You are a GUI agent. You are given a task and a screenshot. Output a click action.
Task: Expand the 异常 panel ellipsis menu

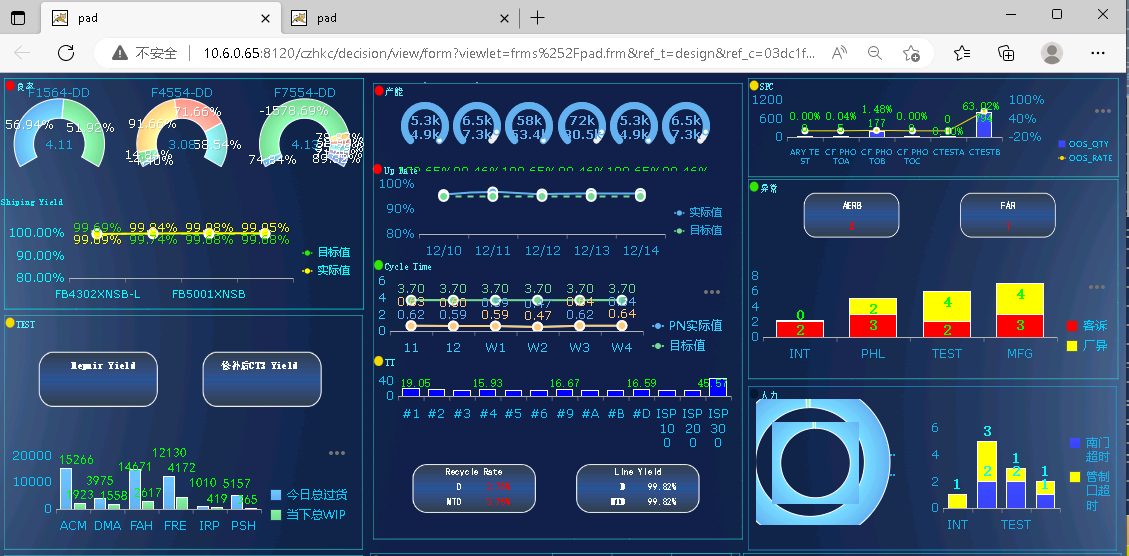(x=1097, y=287)
